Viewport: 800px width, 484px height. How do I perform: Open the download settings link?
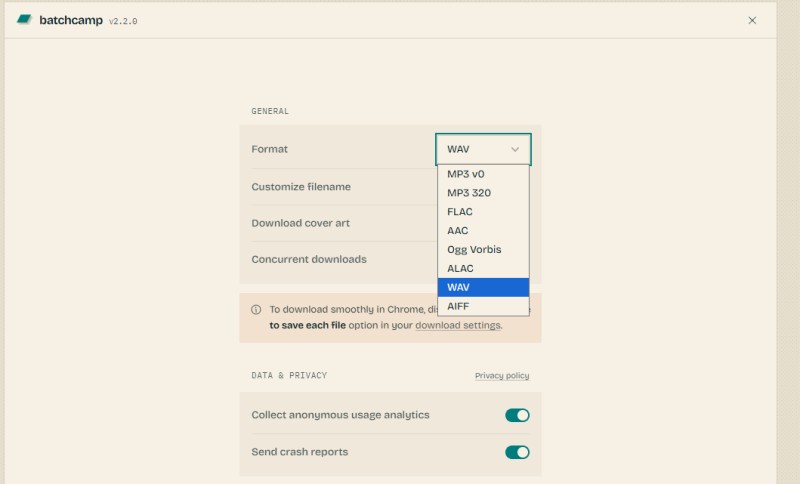click(458, 325)
